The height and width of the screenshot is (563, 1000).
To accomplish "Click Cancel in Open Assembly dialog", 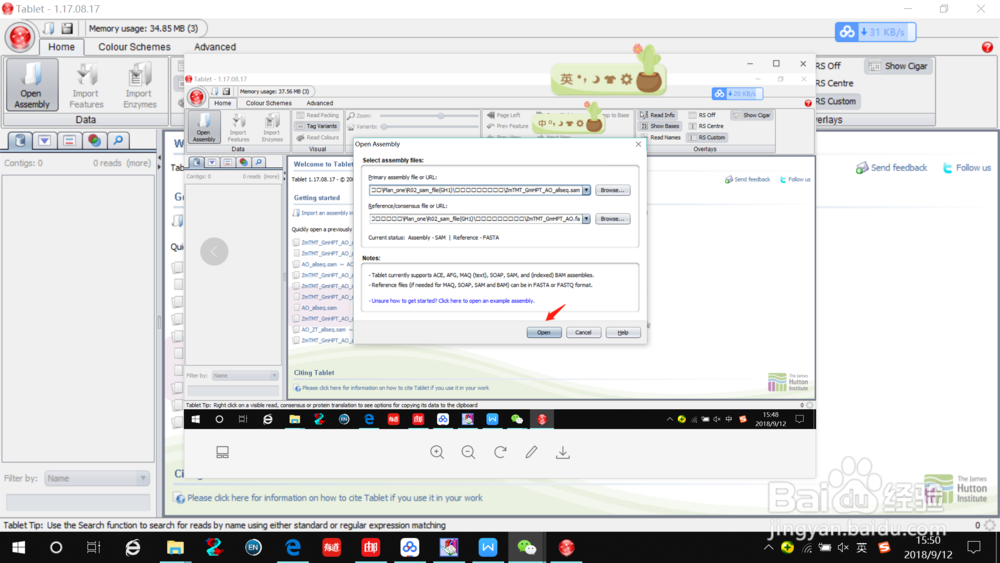I will pos(583,332).
